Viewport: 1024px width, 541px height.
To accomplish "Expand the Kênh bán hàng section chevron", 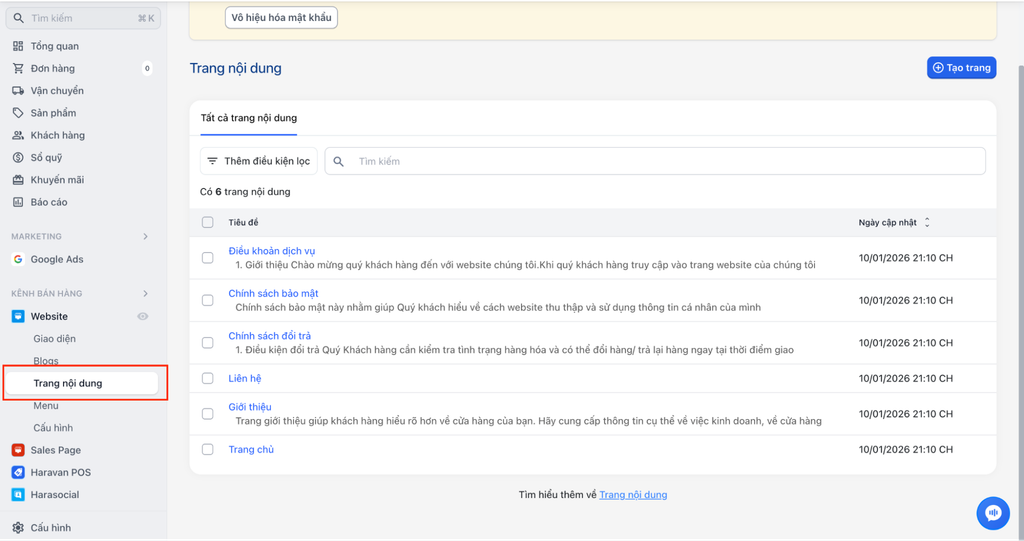I will (x=145, y=294).
